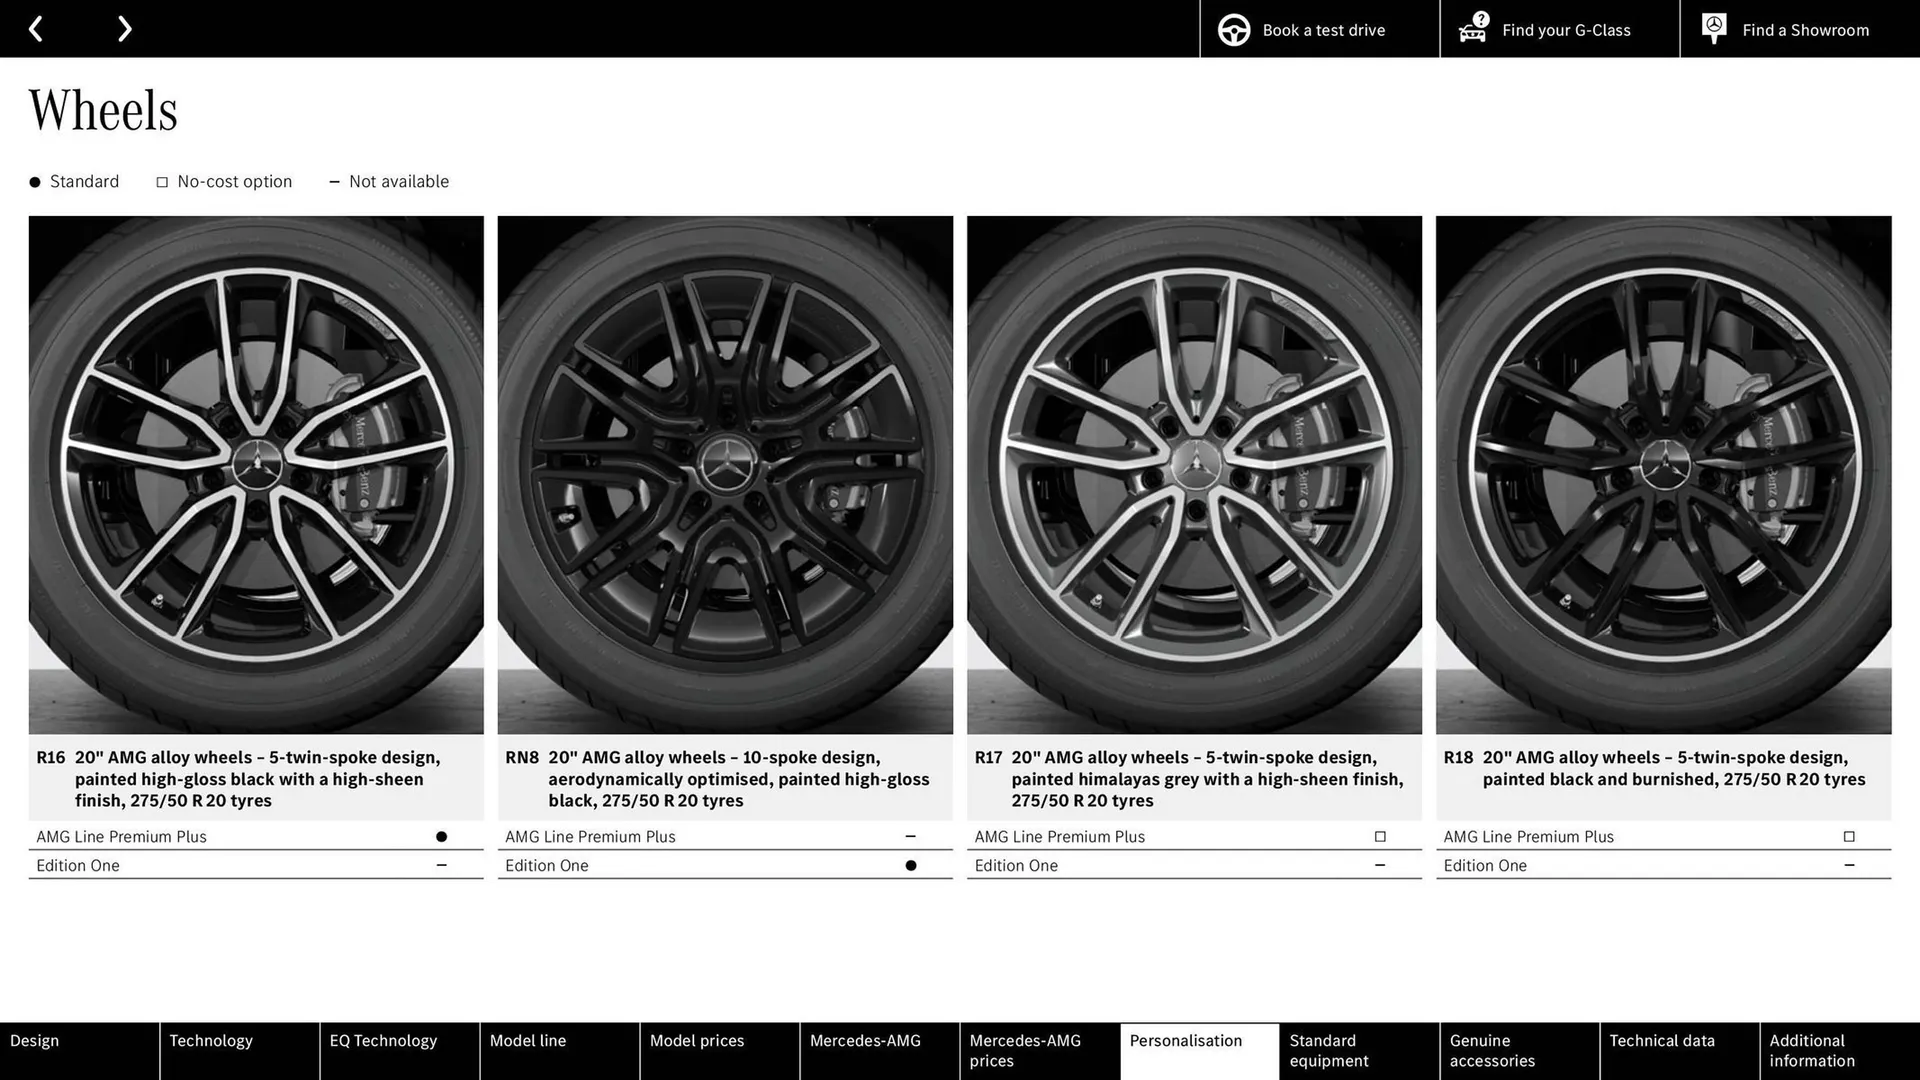Viewport: 1920px width, 1080px height.
Task: Go to Mercedes-AMG prices tab
Action: pos(1023,1050)
